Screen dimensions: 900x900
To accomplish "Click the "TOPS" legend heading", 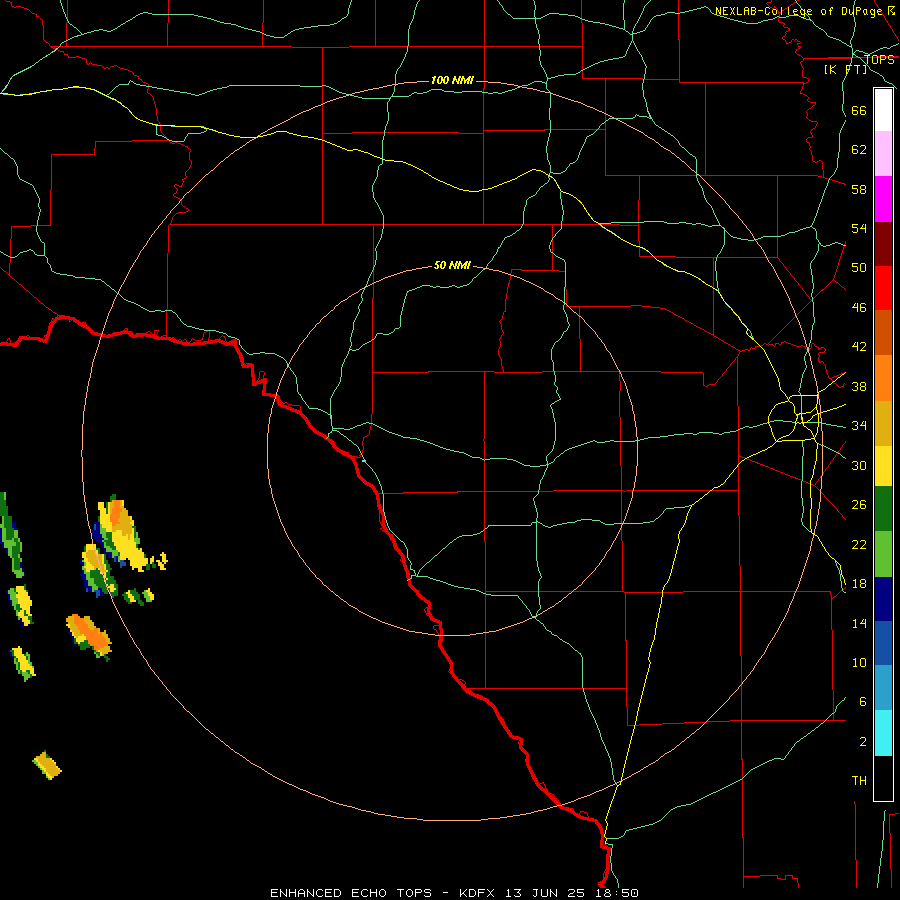I will coord(879,59).
